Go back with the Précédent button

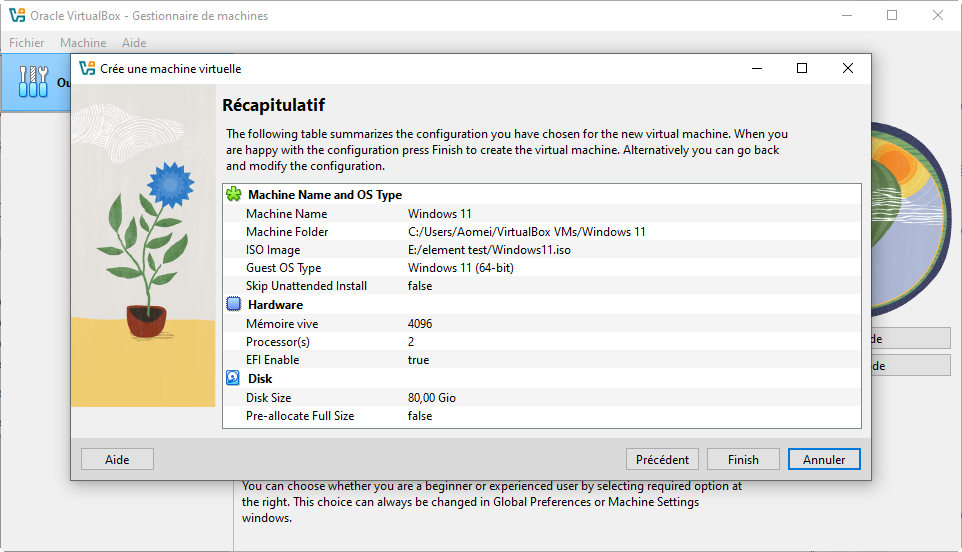pyautogui.click(x=662, y=460)
